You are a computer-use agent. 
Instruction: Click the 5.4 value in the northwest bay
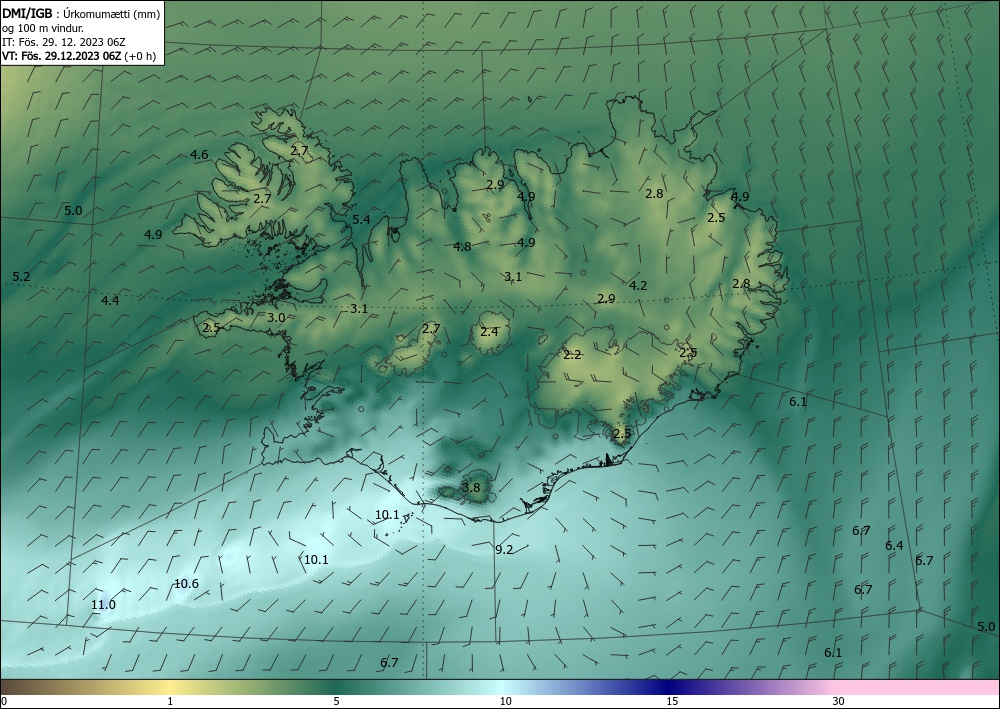(x=361, y=220)
